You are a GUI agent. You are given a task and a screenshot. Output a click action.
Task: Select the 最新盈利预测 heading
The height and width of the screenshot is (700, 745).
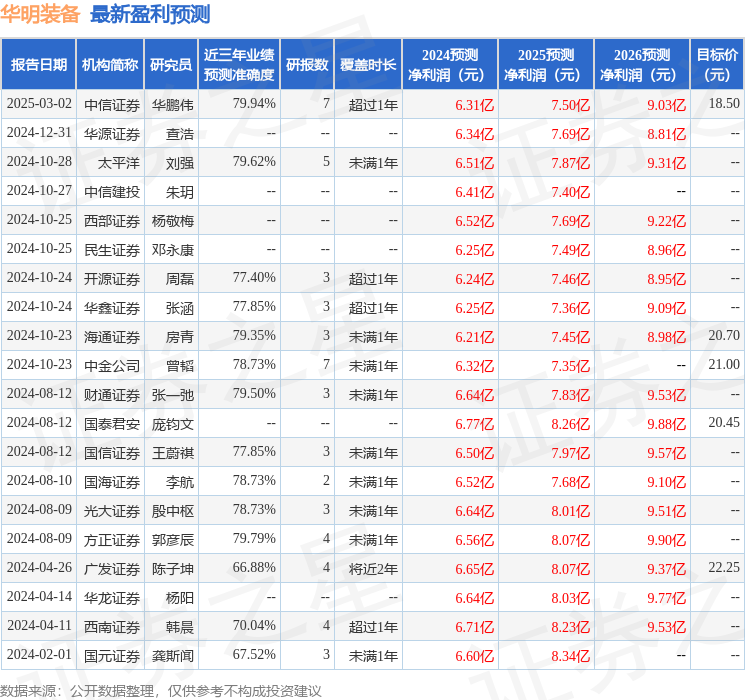tap(150, 14)
